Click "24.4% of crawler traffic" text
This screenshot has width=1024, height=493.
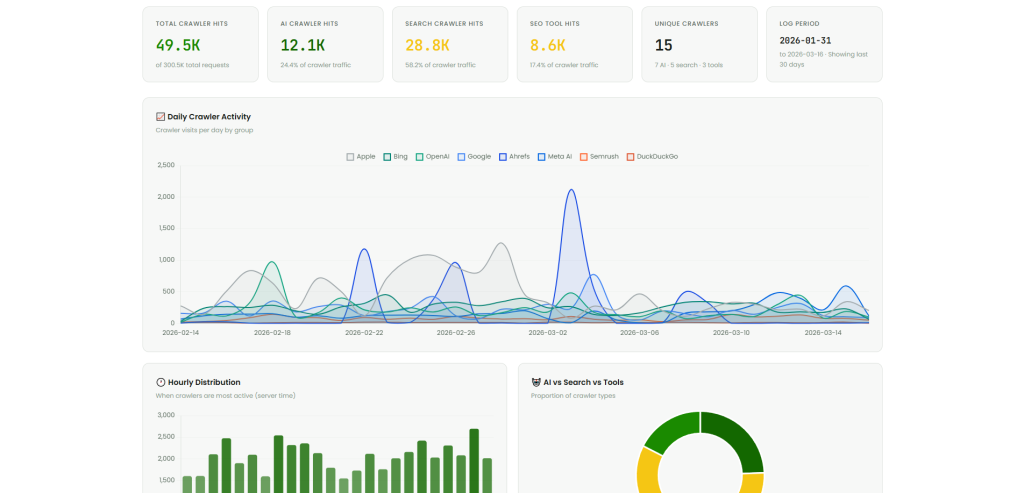(x=315, y=65)
